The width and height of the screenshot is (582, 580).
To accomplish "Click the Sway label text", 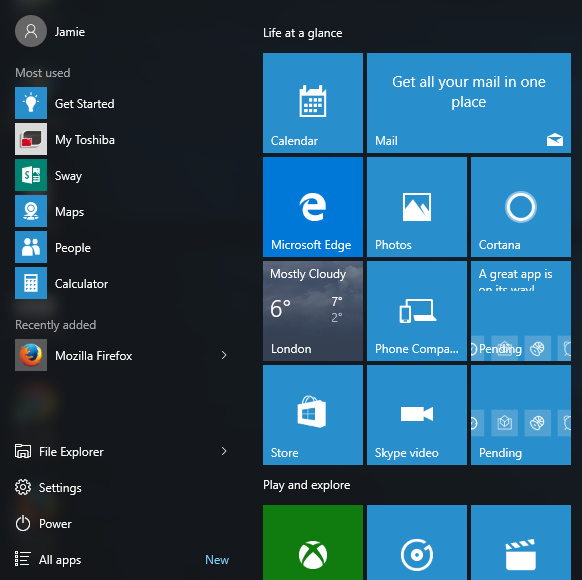I will coord(68,176).
